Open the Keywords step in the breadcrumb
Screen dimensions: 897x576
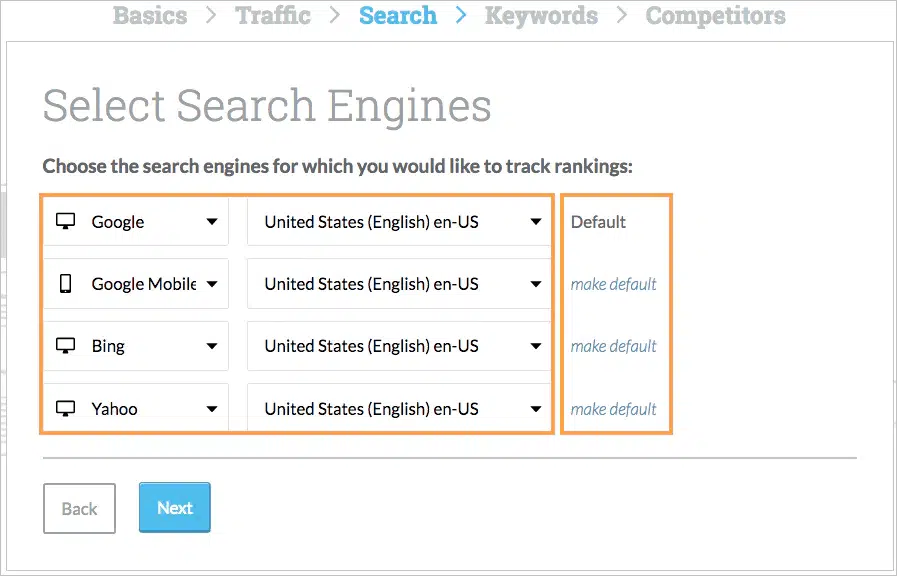tap(541, 15)
